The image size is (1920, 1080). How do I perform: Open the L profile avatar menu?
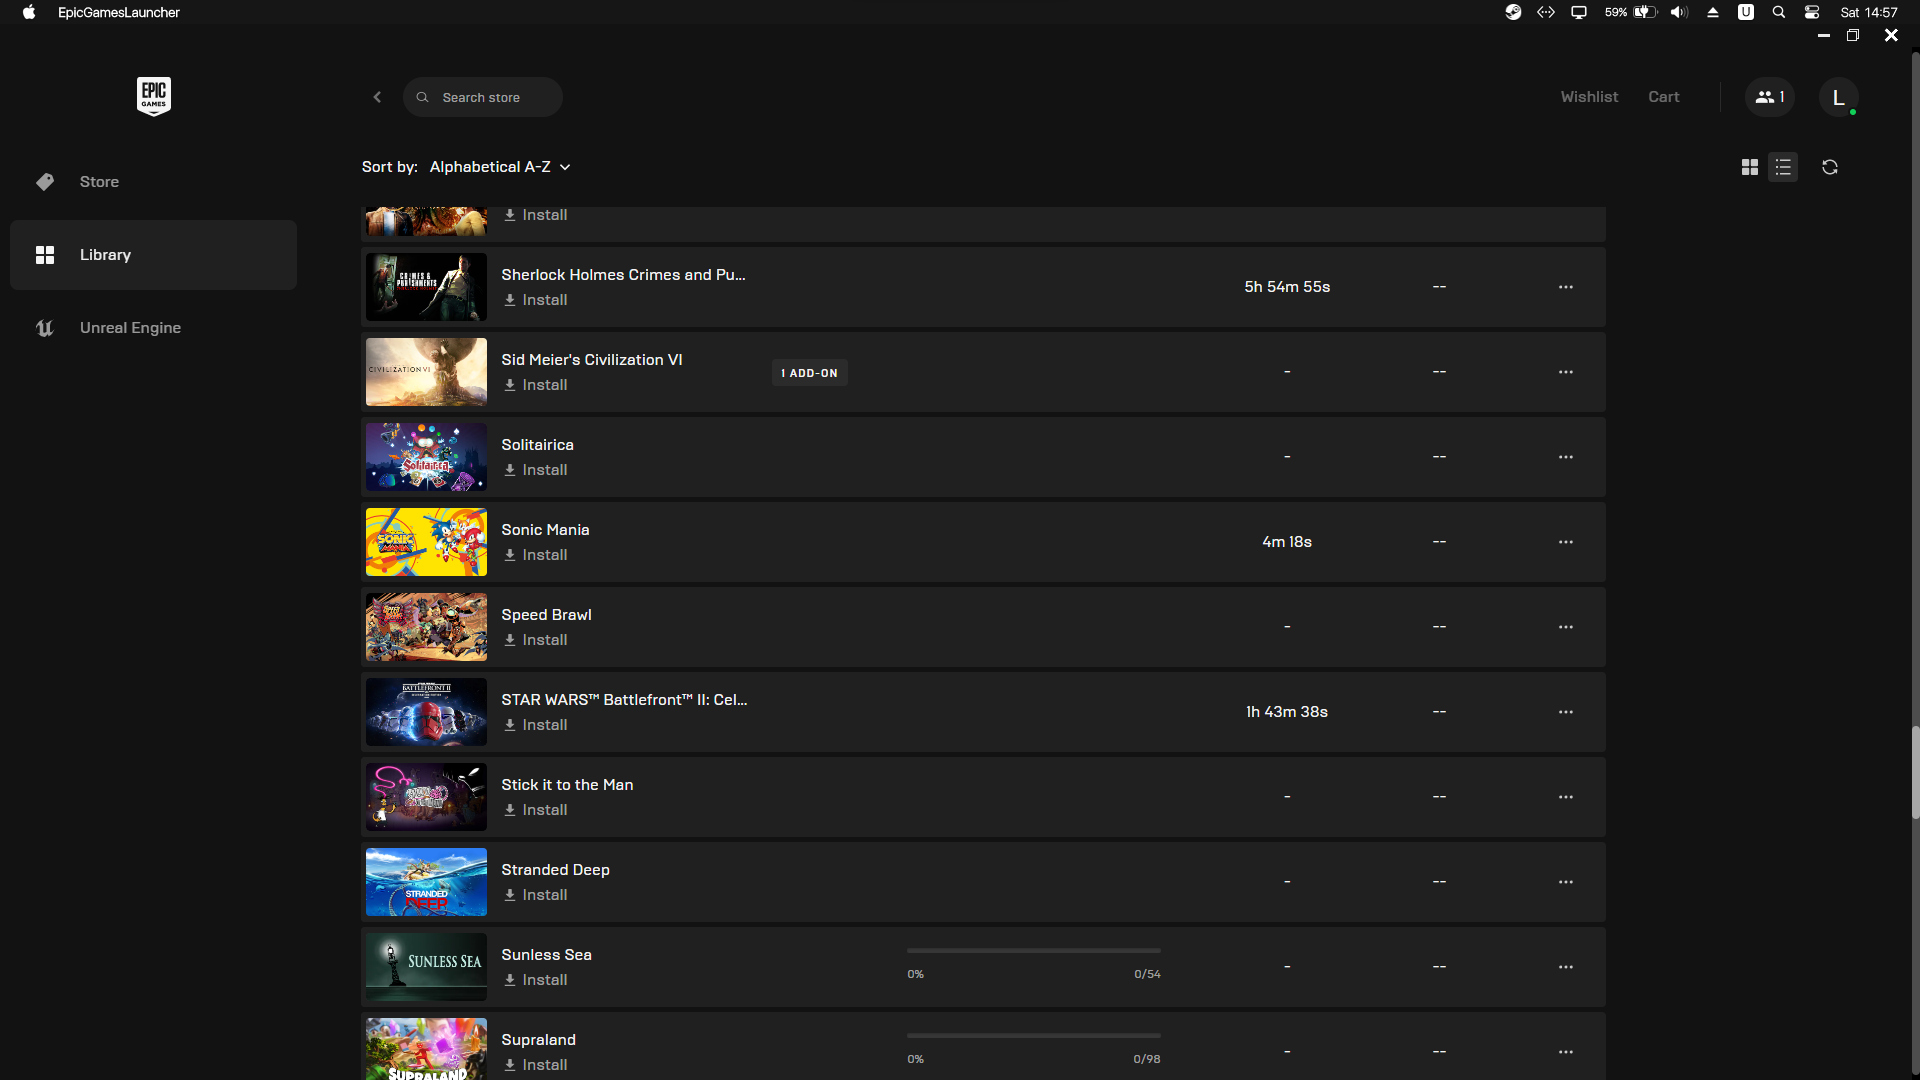click(1837, 97)
